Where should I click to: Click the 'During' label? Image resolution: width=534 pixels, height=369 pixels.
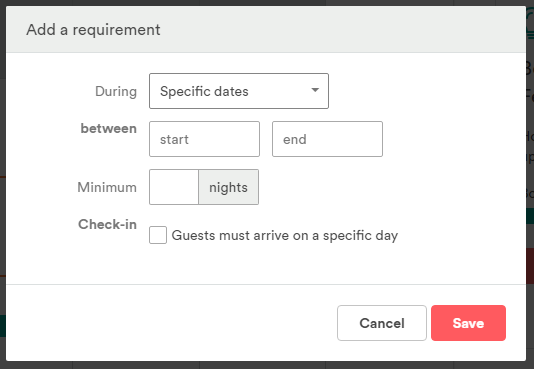tap(116, 91)
